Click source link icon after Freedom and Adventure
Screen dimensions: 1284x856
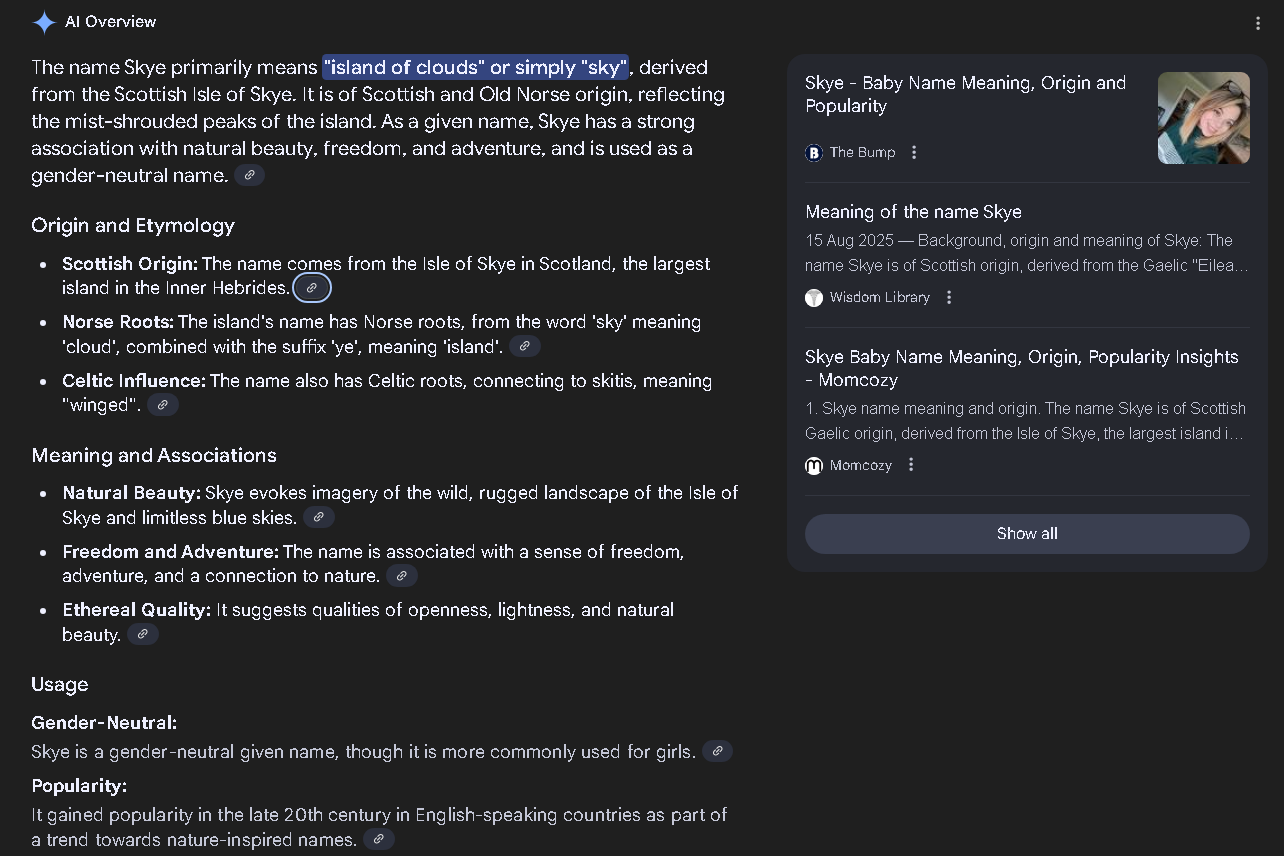pyautogui.click(x=401, y=576)
